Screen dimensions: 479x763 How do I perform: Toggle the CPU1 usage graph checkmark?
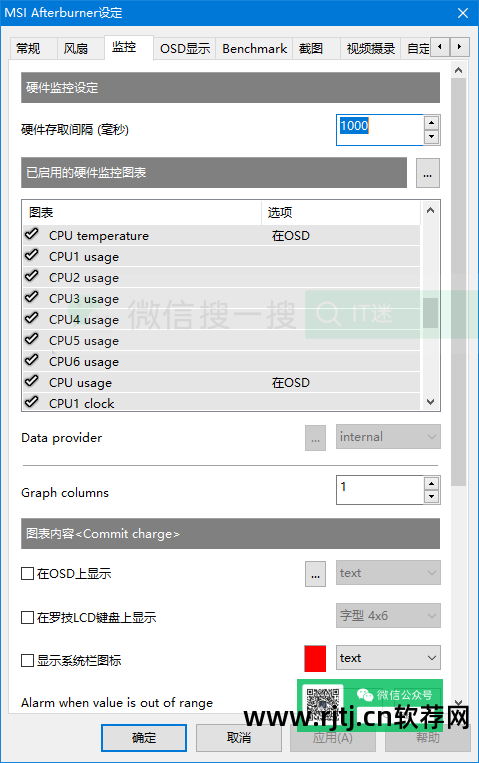click(x=32, y=255)
